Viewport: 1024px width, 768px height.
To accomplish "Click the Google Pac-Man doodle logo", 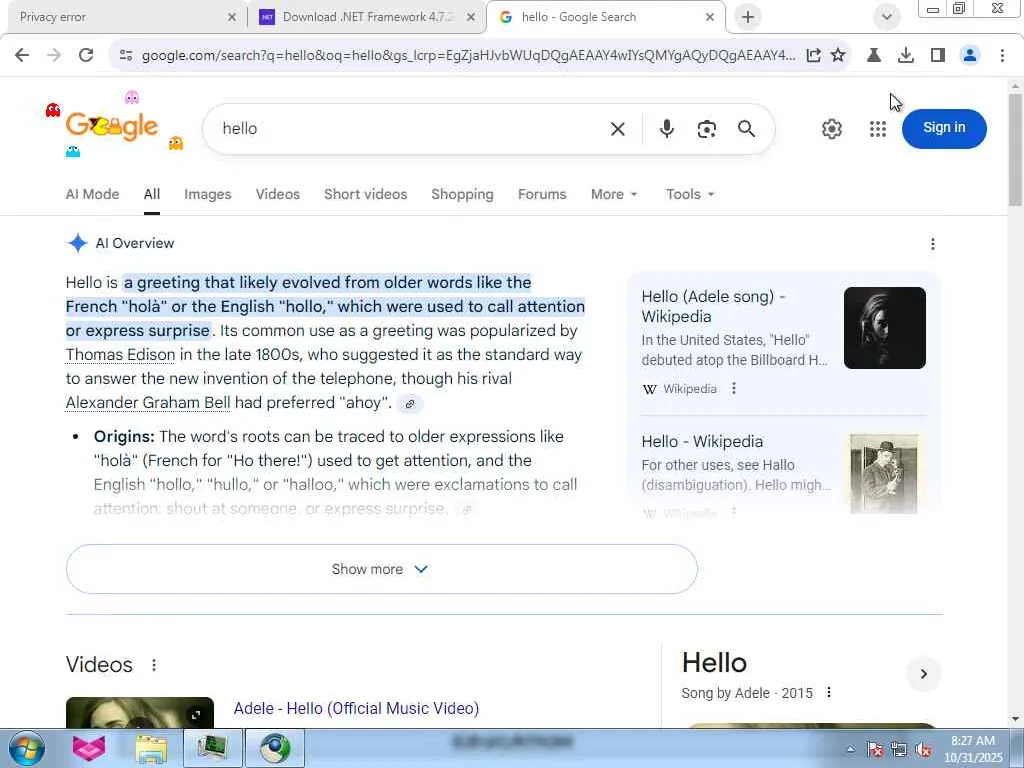I will [112, 125].
